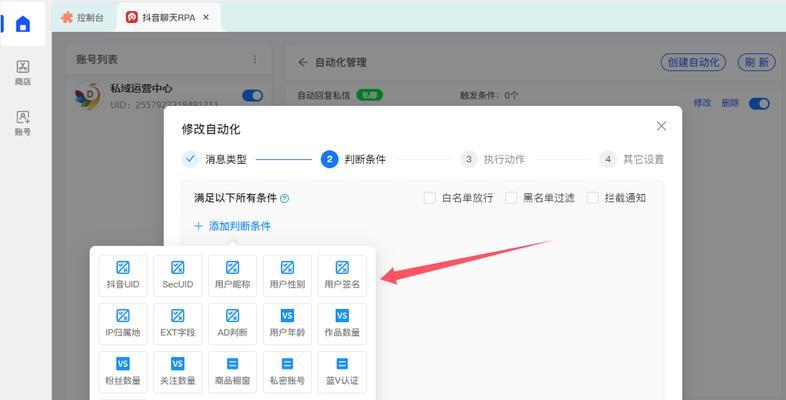Click the 账号列表 header text
The width and height of the screenshot is (786, 400).
coord(97,59)
